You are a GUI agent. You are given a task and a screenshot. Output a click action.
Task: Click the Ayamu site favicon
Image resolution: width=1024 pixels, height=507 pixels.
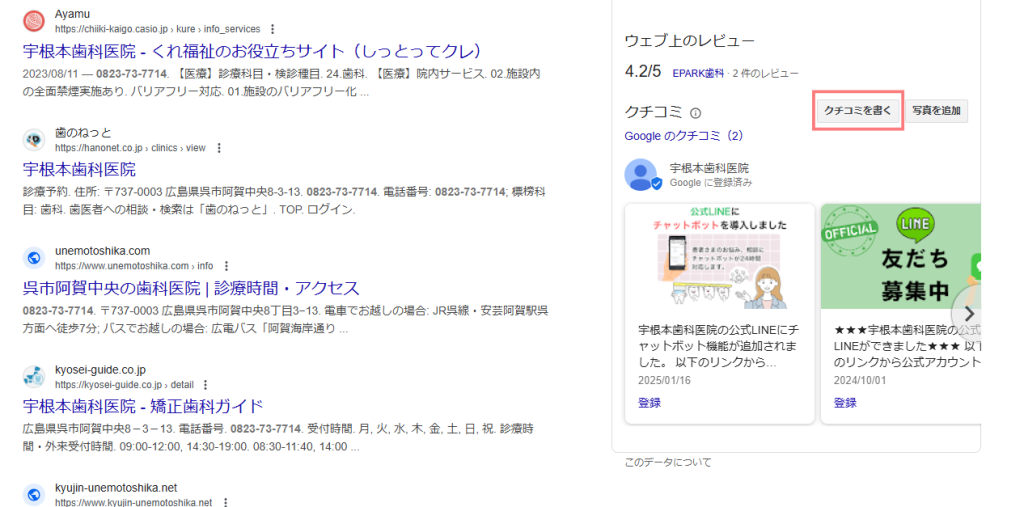pyautogui.click(x=34, y=21)
